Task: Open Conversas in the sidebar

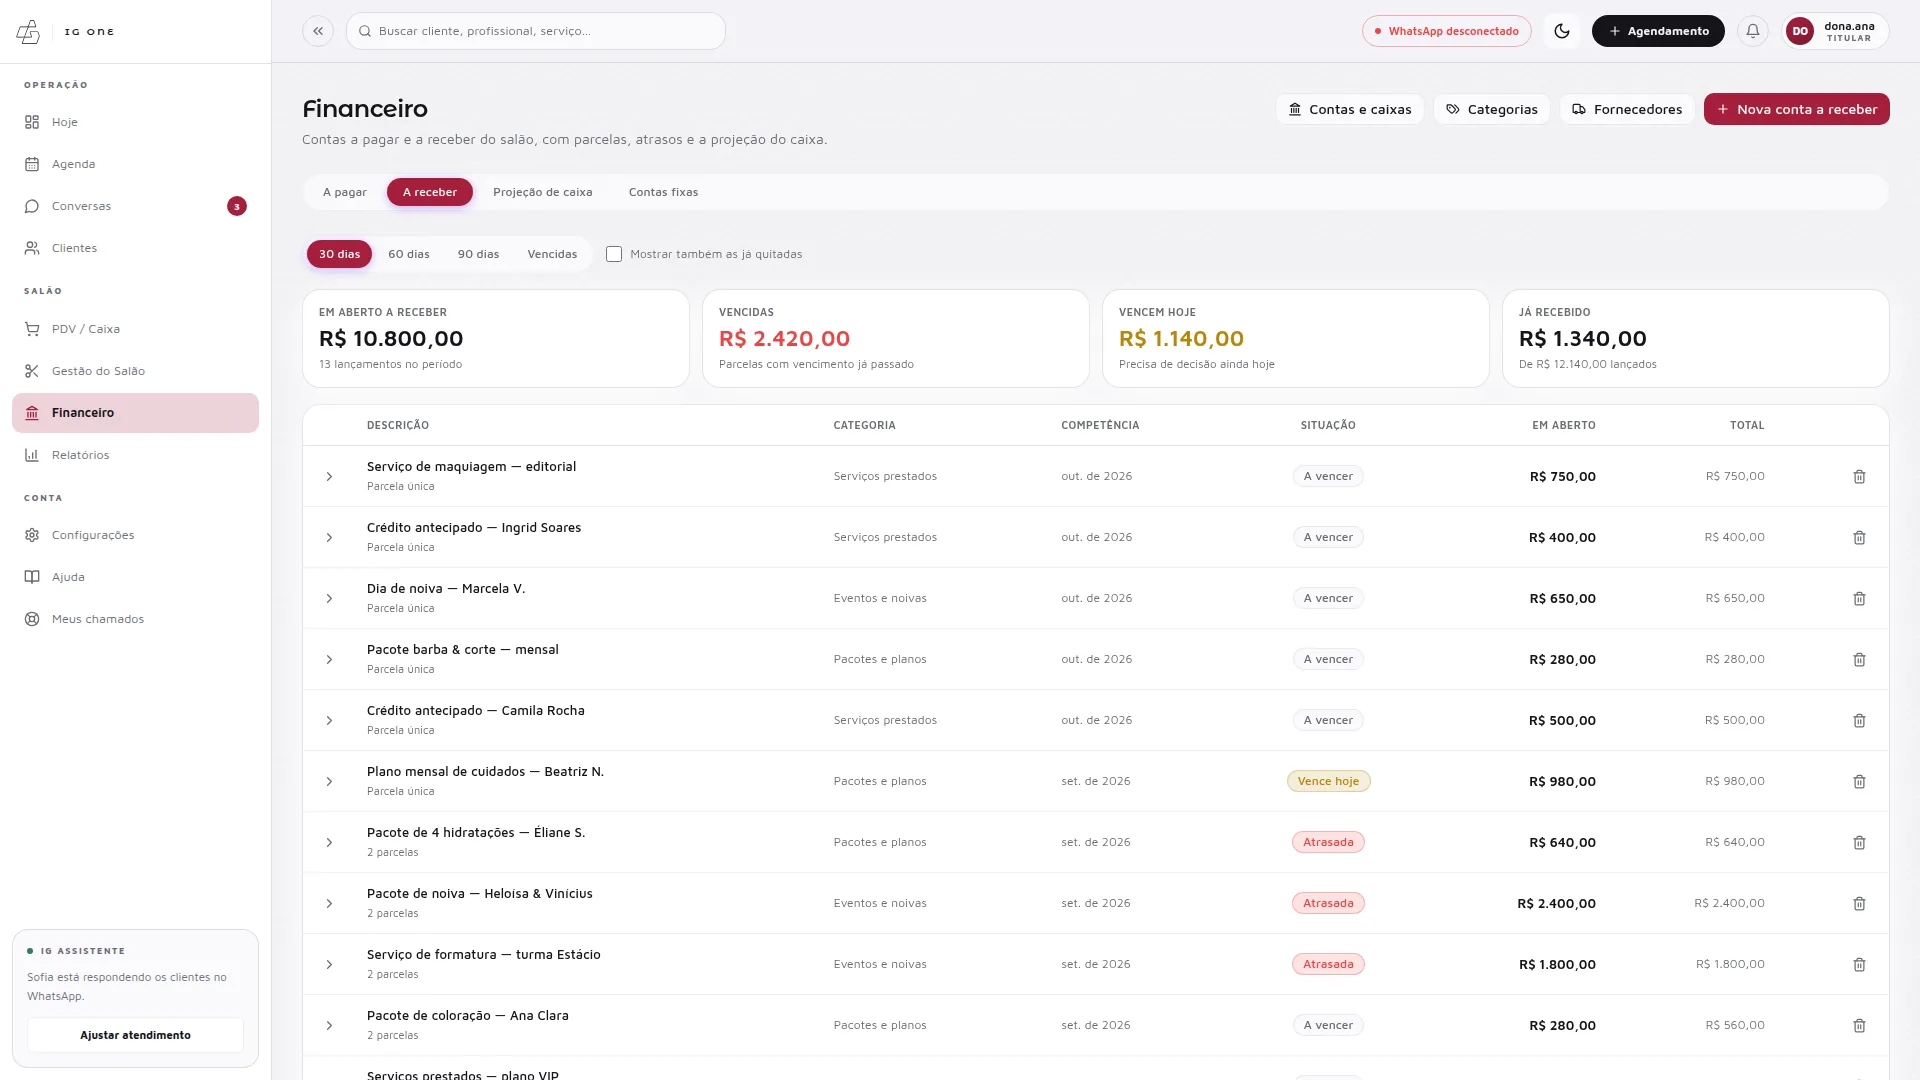Action: (135, 206)
